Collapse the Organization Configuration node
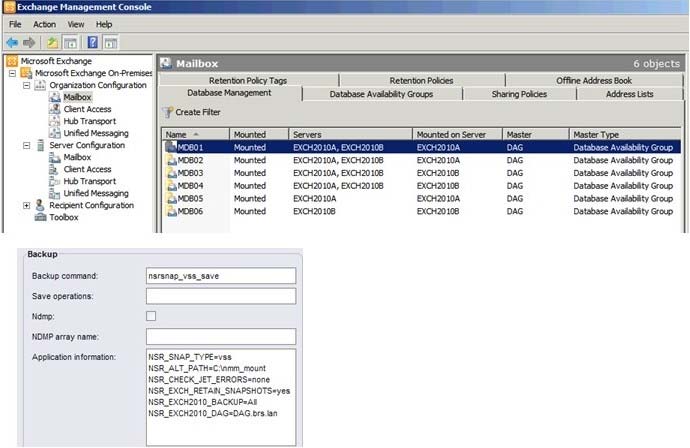 (x=26, y=85)
